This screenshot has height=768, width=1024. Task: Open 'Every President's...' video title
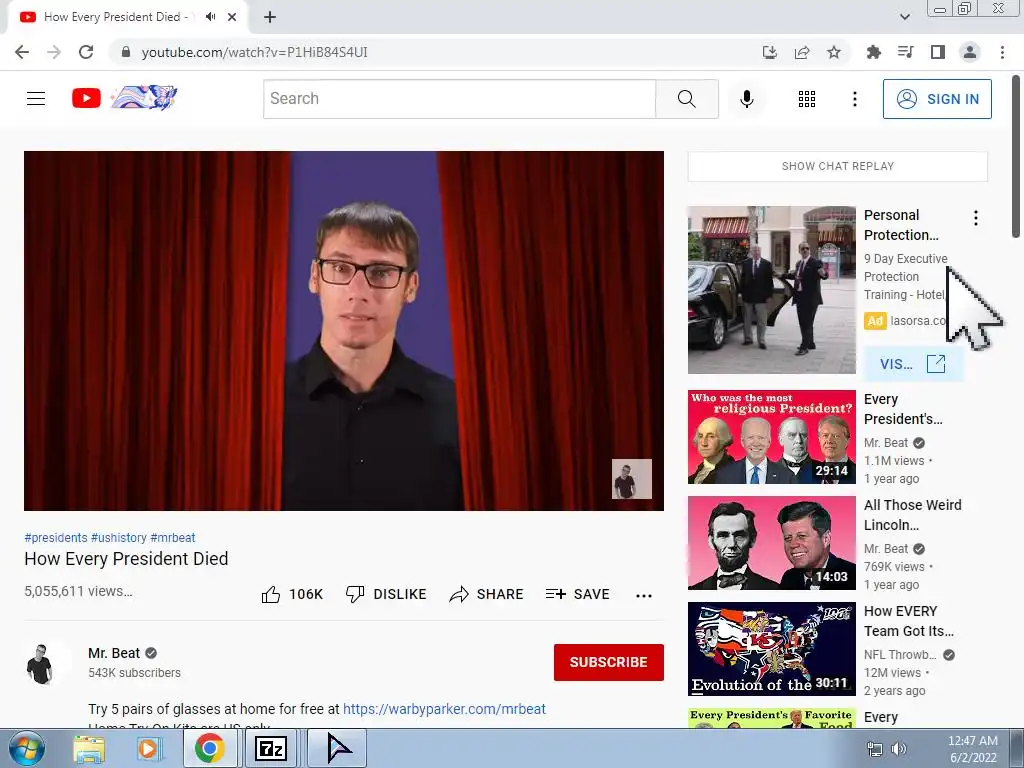point(903,409)
